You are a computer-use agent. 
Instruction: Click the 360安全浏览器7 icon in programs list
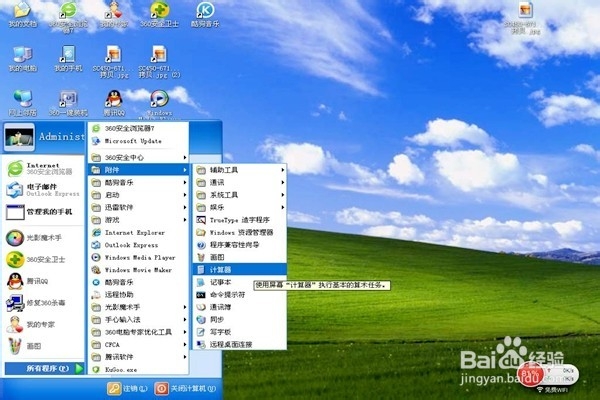pyautogui.click(x=96, y=128)
